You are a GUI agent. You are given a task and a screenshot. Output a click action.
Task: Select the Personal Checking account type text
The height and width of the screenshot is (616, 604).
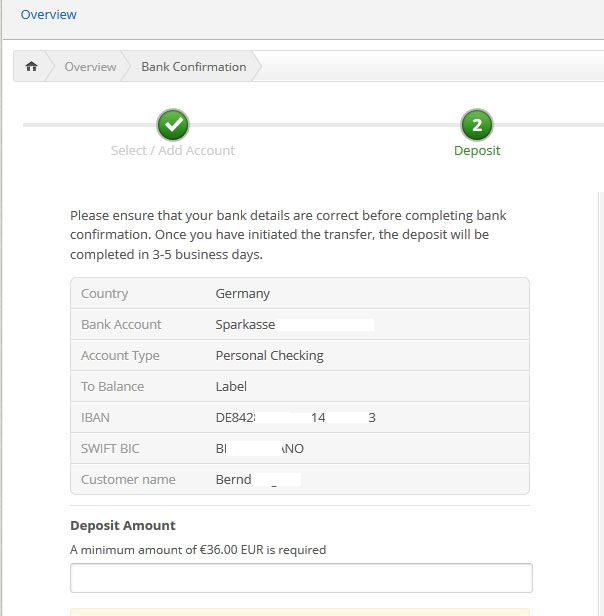tap(270, 356)
